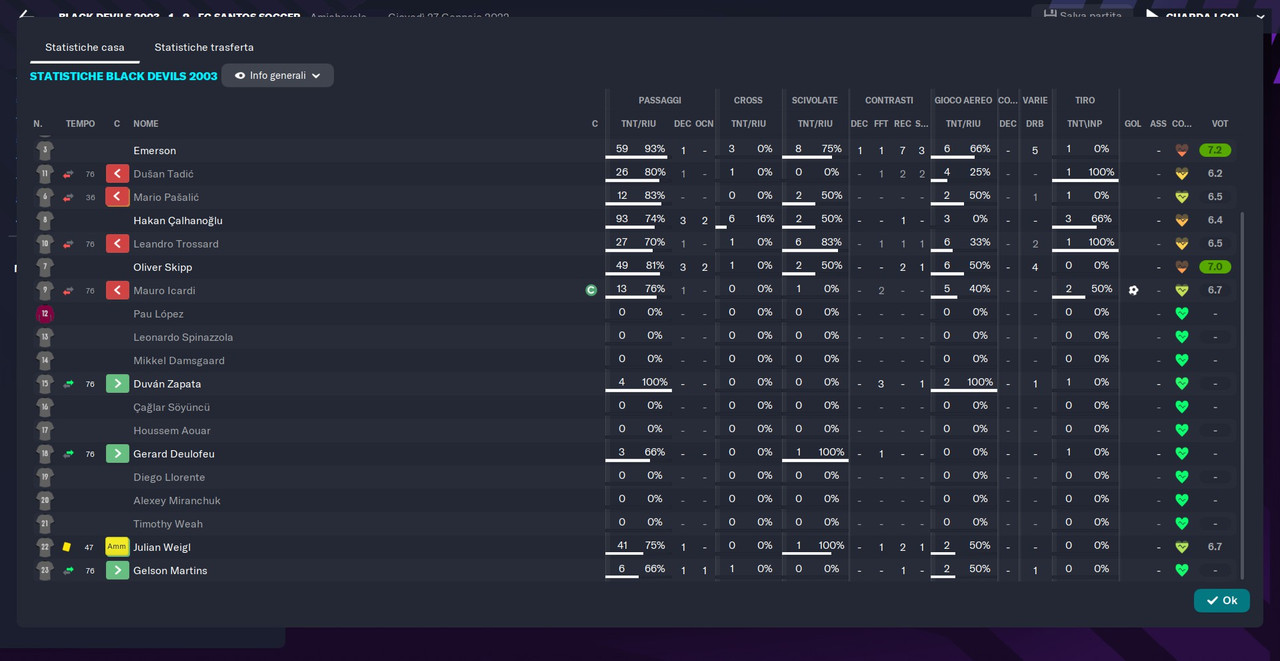Viewport: 1280px width, 661px height.
Task: Select player Leonardo Spinazzola by name
Action: coord(183,338)
